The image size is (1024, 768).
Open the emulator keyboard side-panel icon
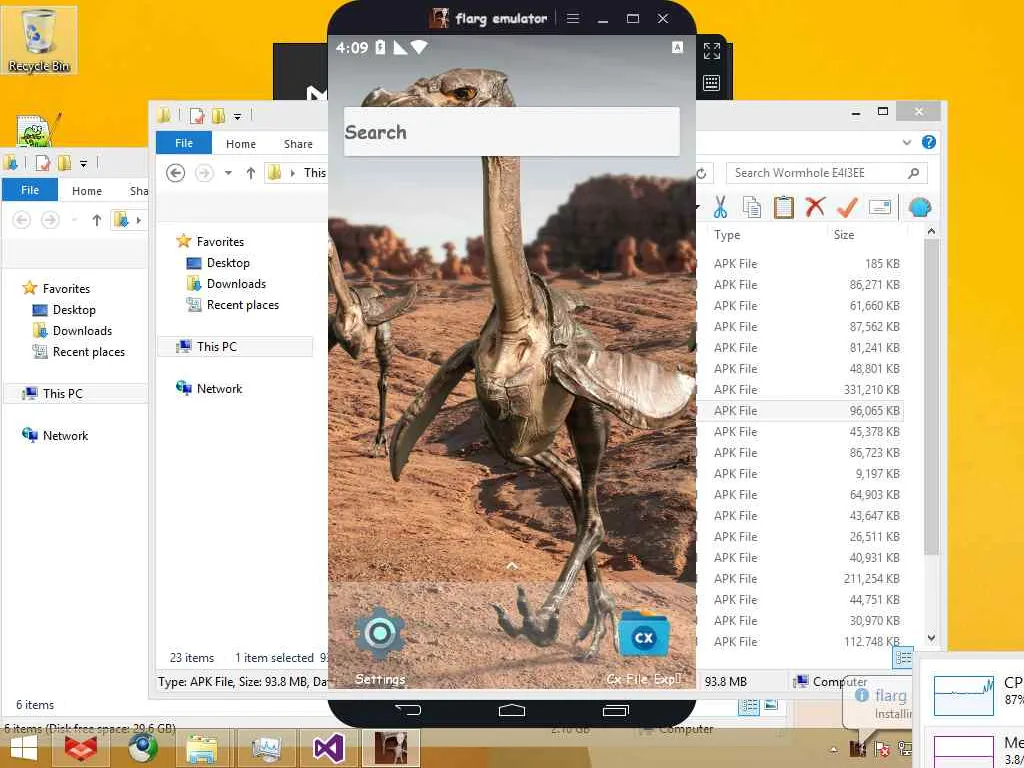click(x=711, y=82)
